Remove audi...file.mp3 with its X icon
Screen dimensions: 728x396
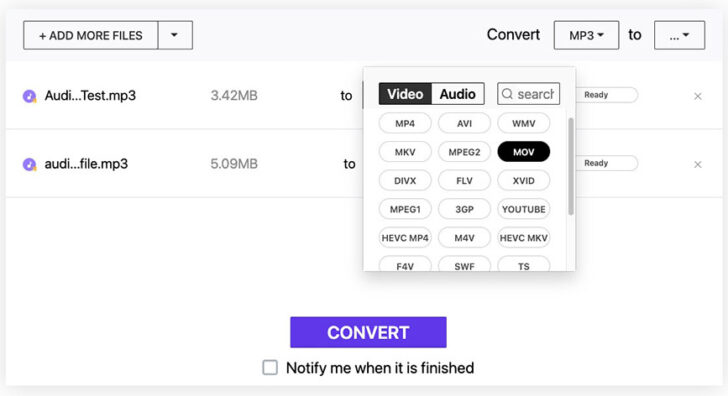(x=697, y=164)
